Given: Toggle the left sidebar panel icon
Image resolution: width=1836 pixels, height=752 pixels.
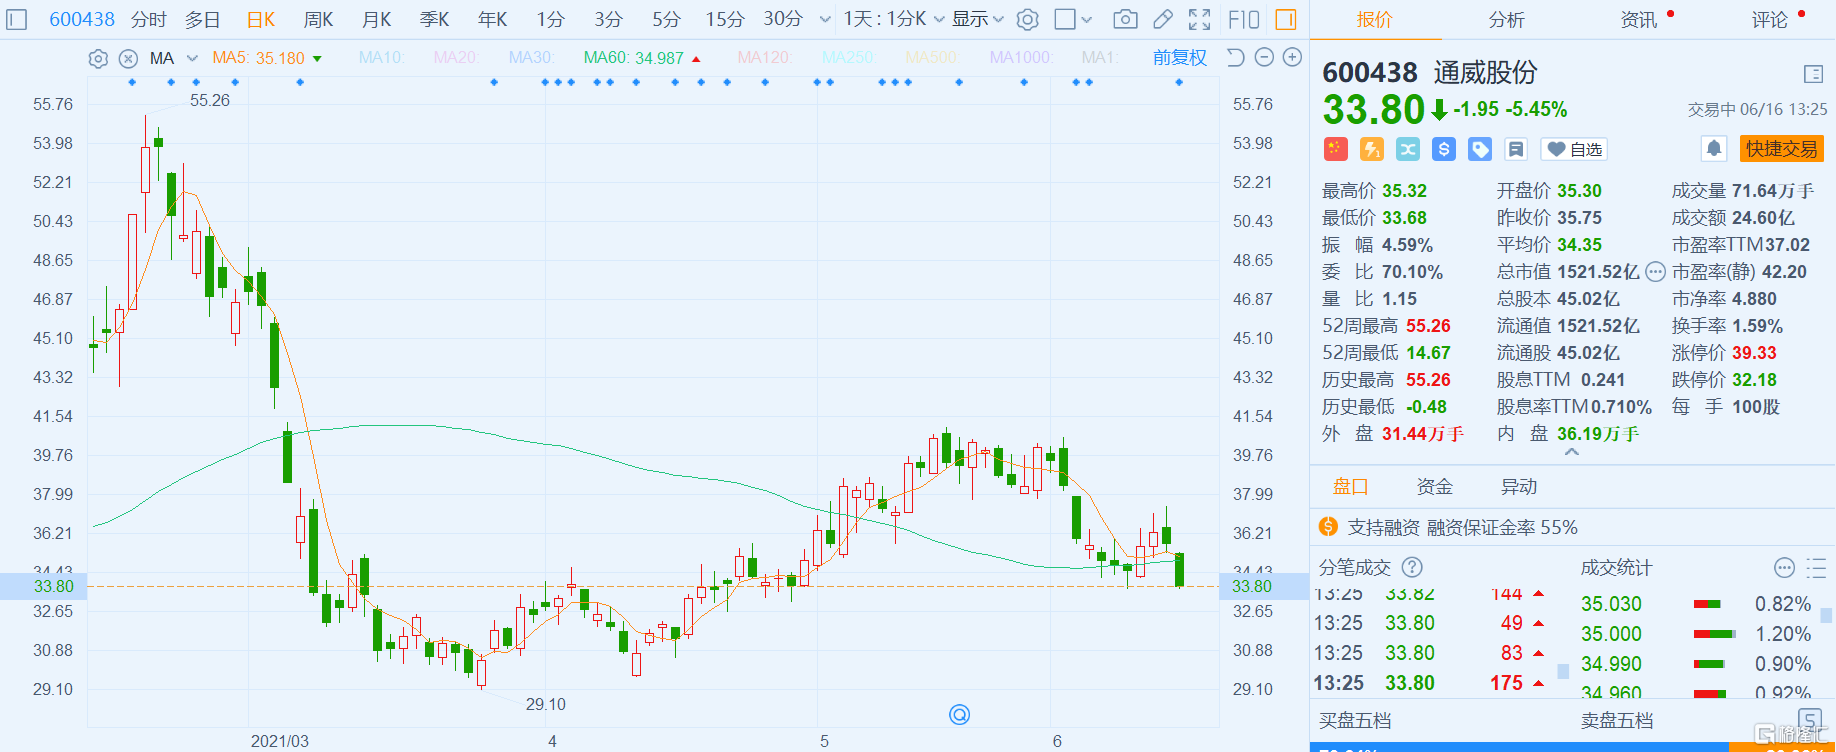Looking at the screenshot, I should click(16, 19).
